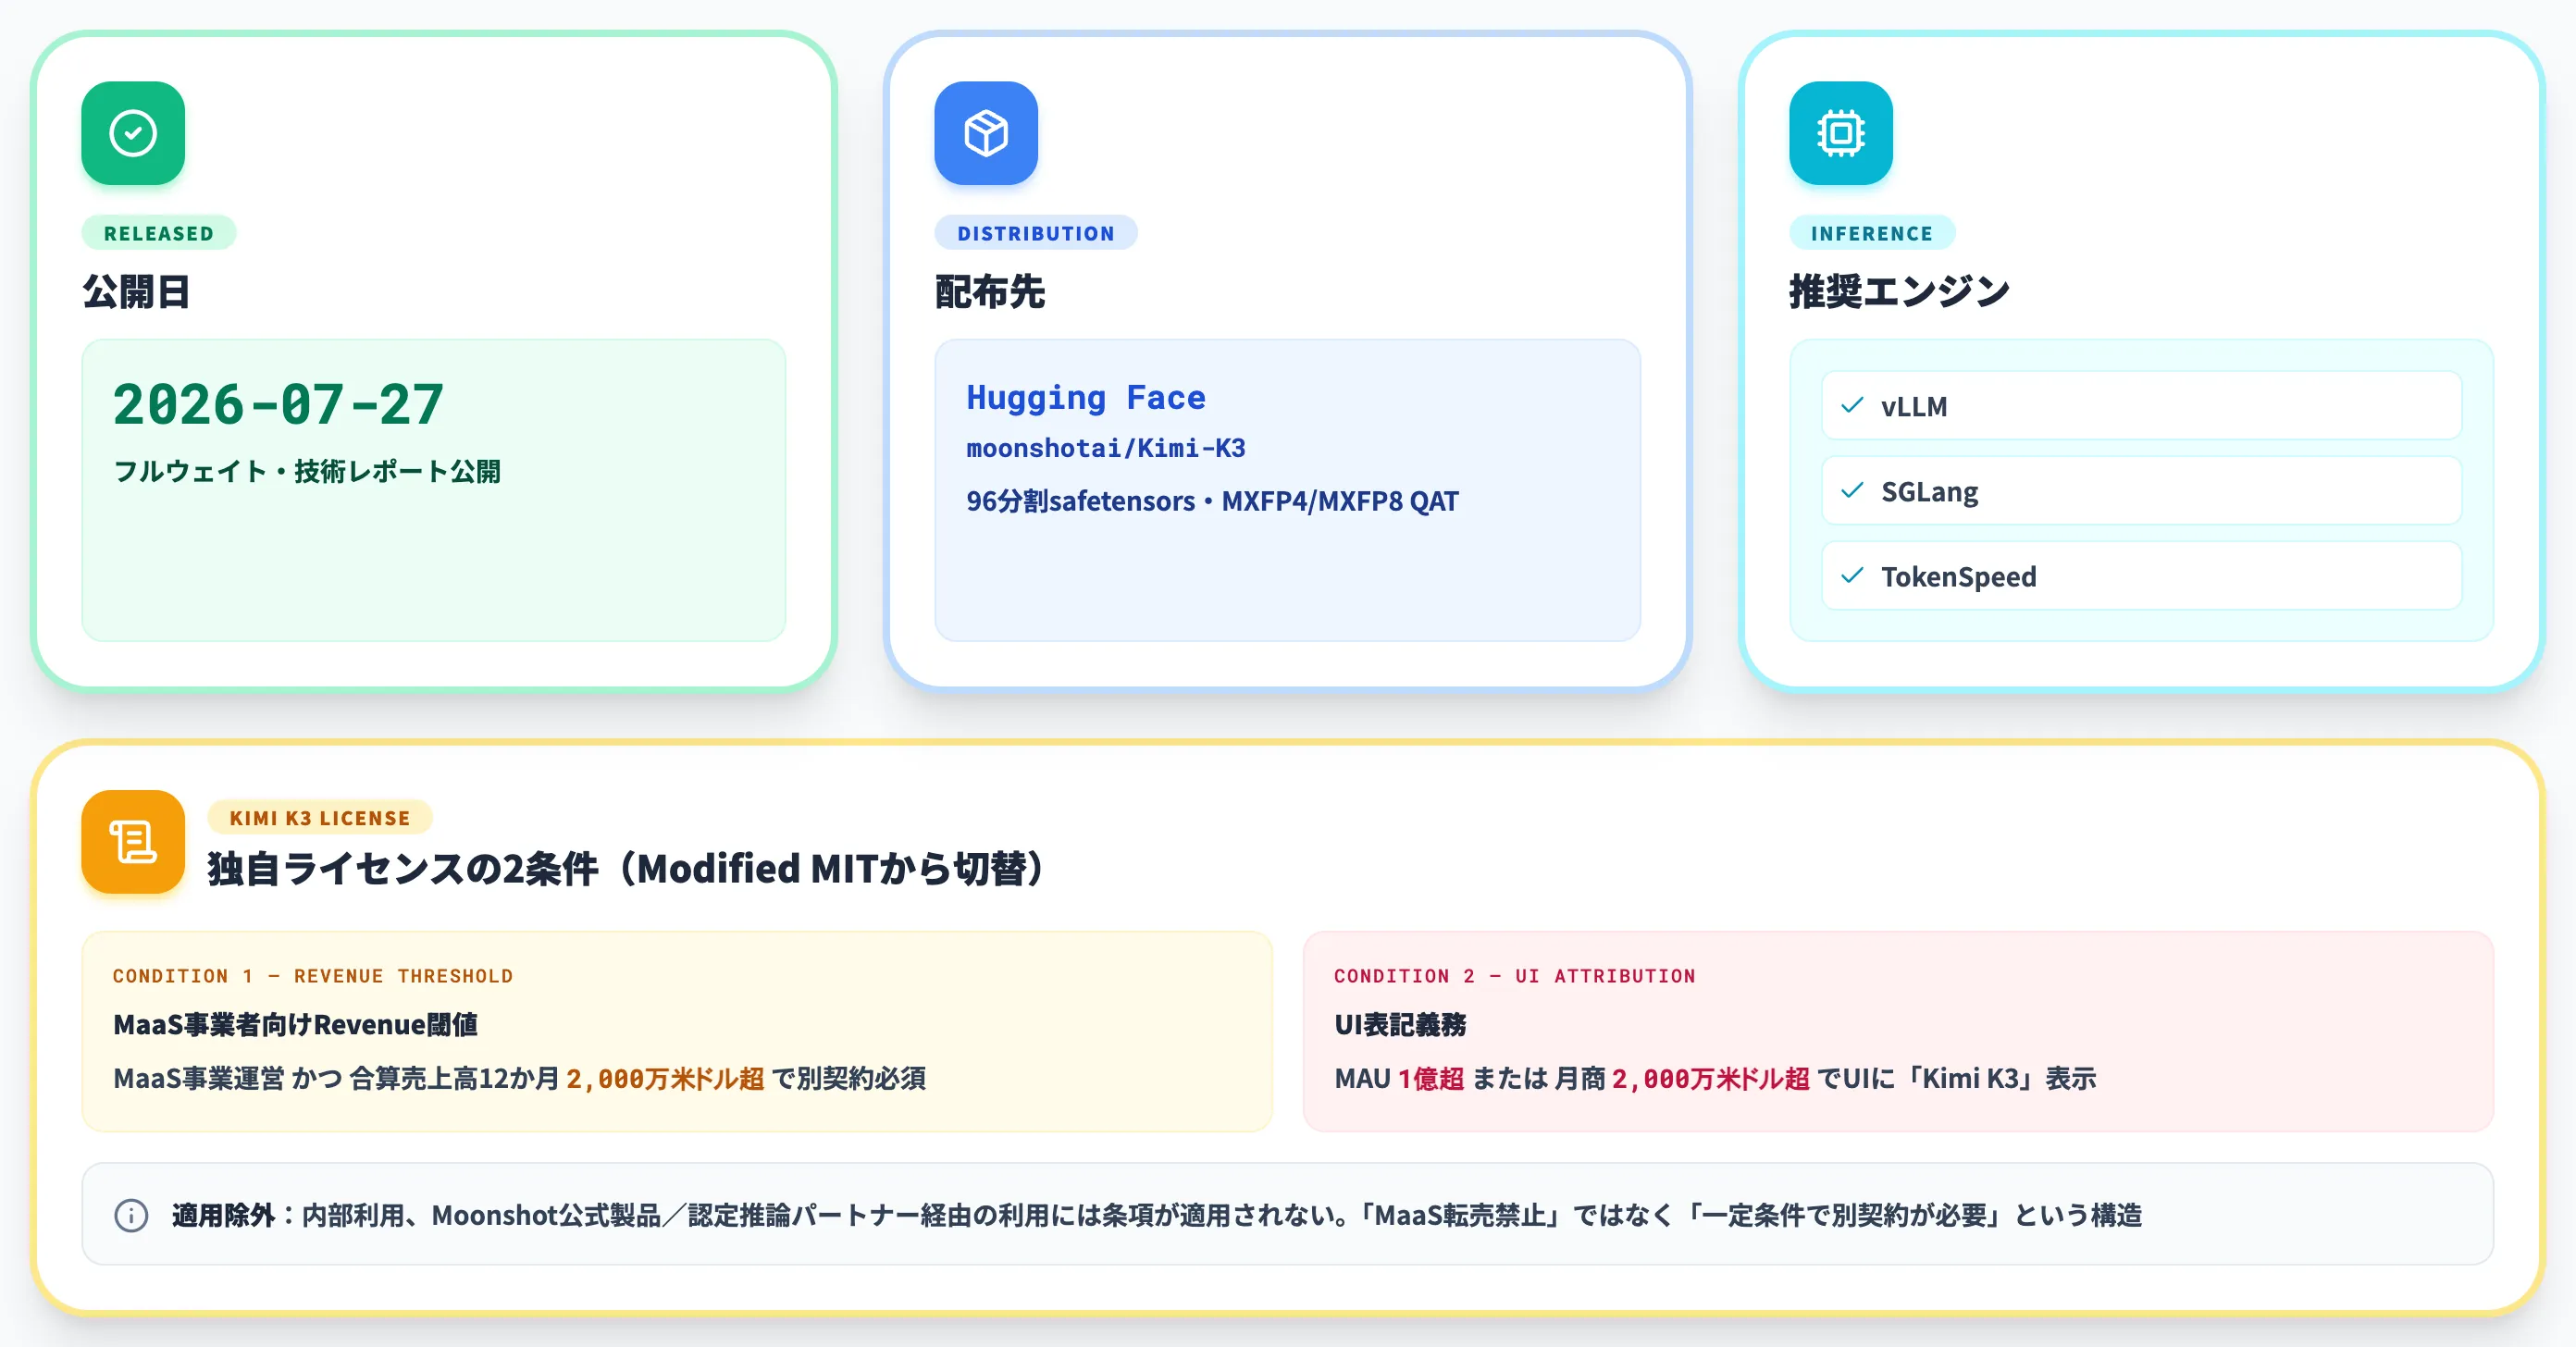Click the TokenSpeed engine row

[x=2142, y=575]
